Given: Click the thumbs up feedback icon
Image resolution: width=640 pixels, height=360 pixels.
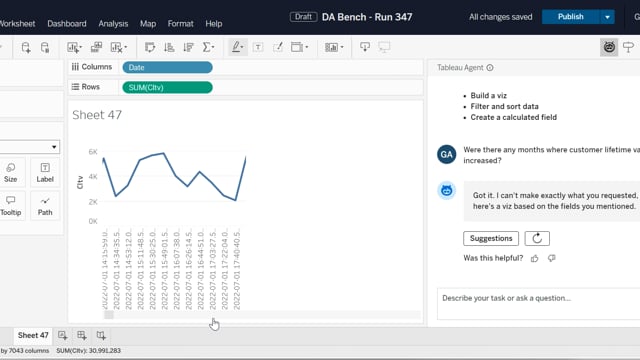Looking at the screenshot, I should click(x=534, y=258).
